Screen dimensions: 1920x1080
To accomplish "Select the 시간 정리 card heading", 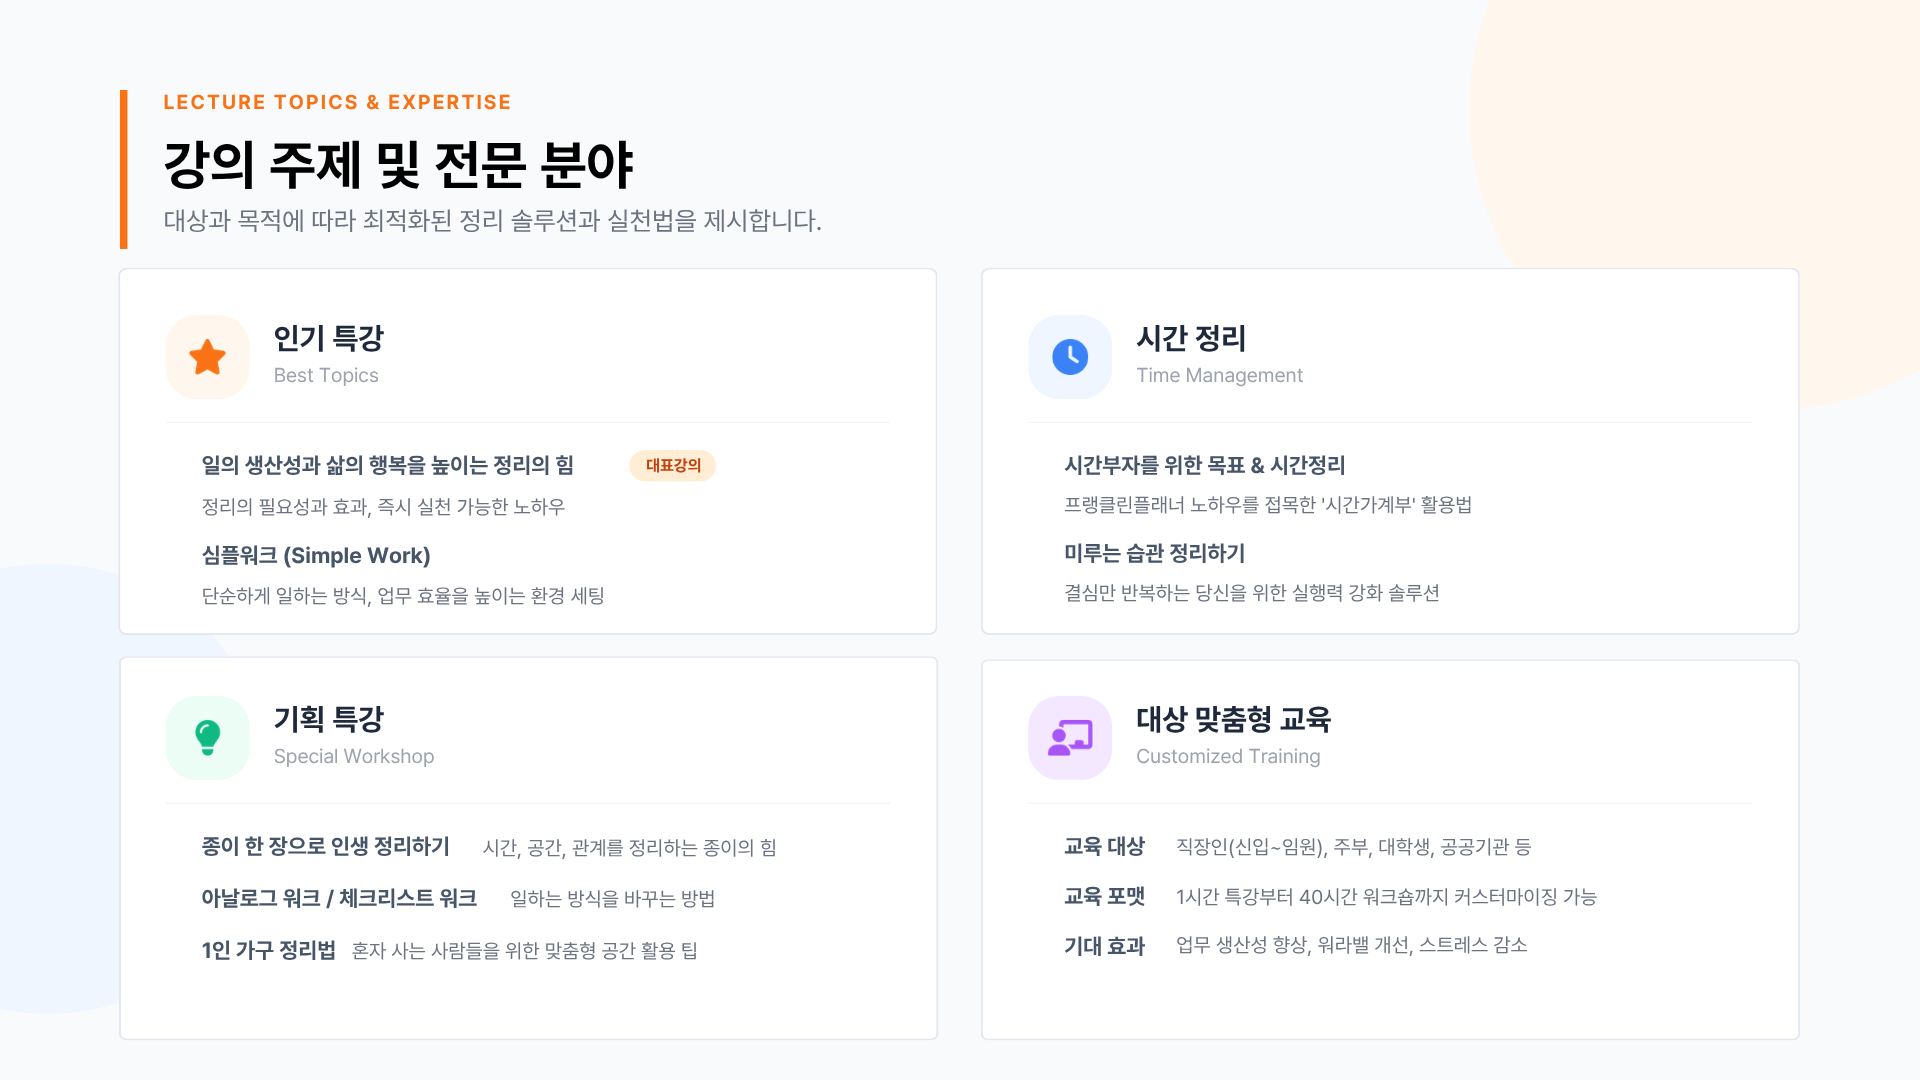I will tap(1191, 339).
